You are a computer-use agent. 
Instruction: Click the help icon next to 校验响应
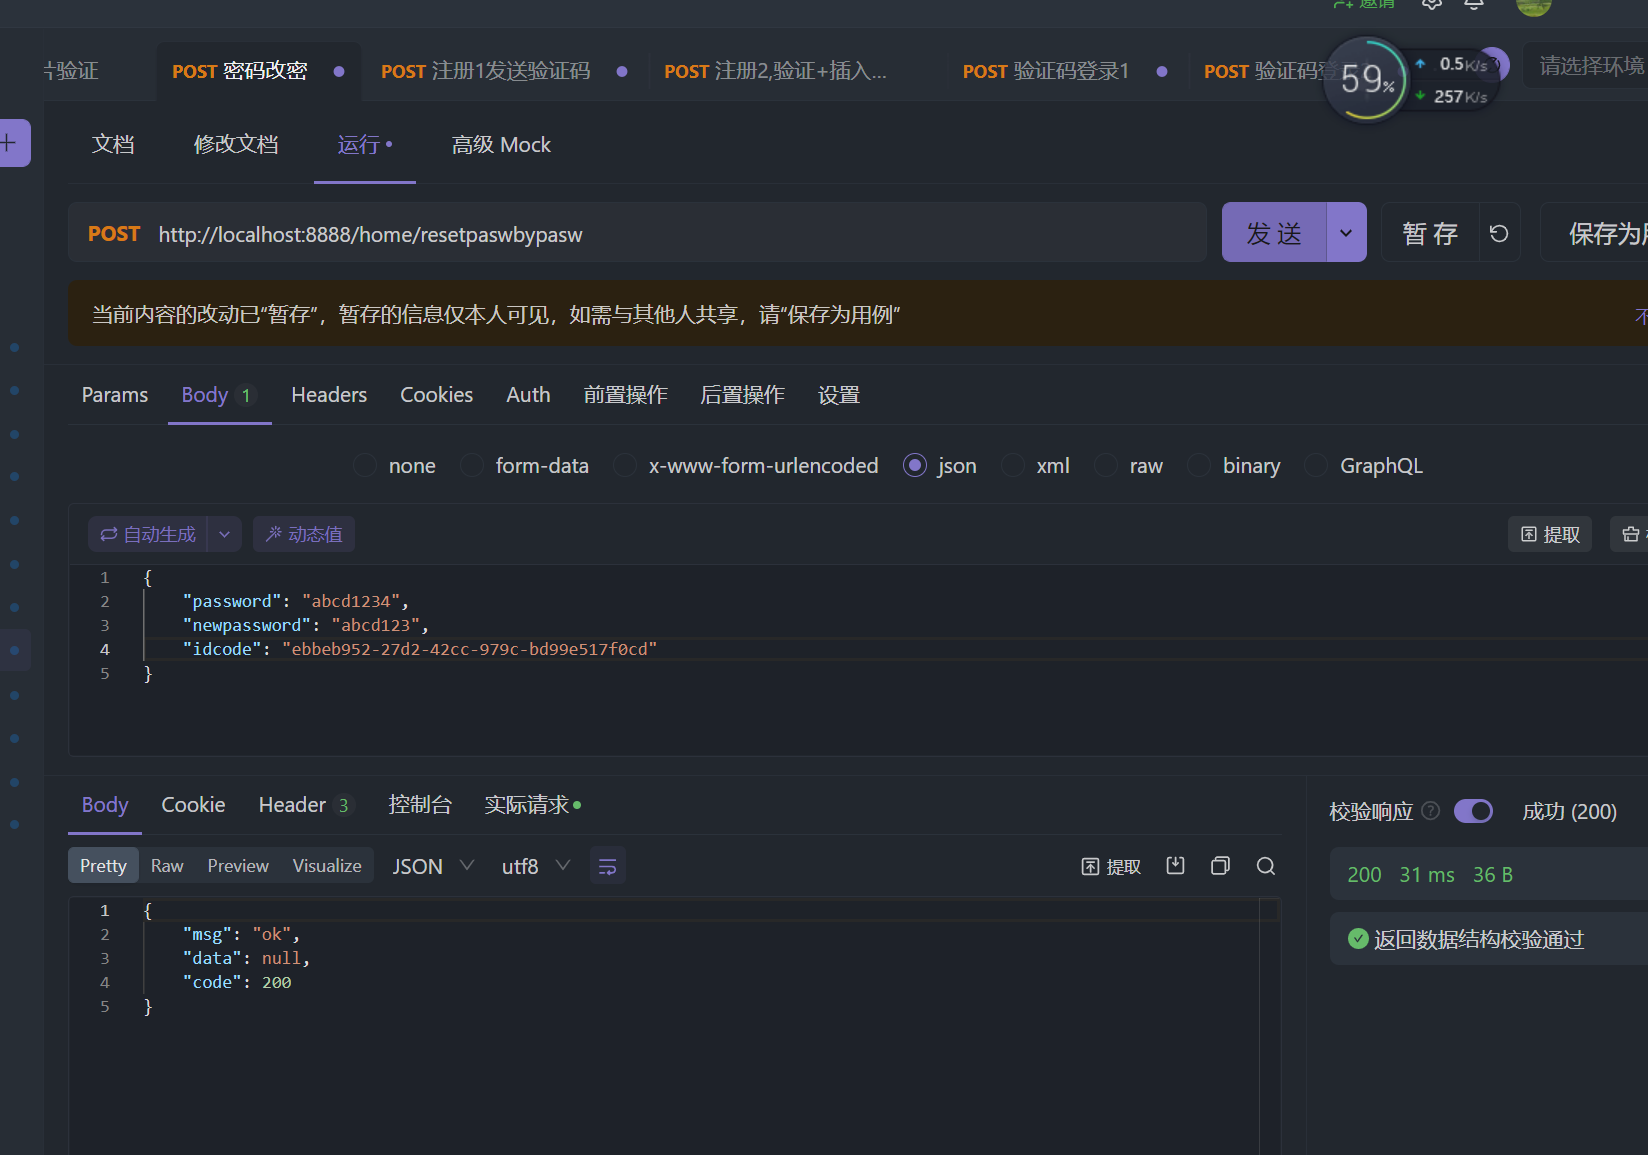[1431, 811]
